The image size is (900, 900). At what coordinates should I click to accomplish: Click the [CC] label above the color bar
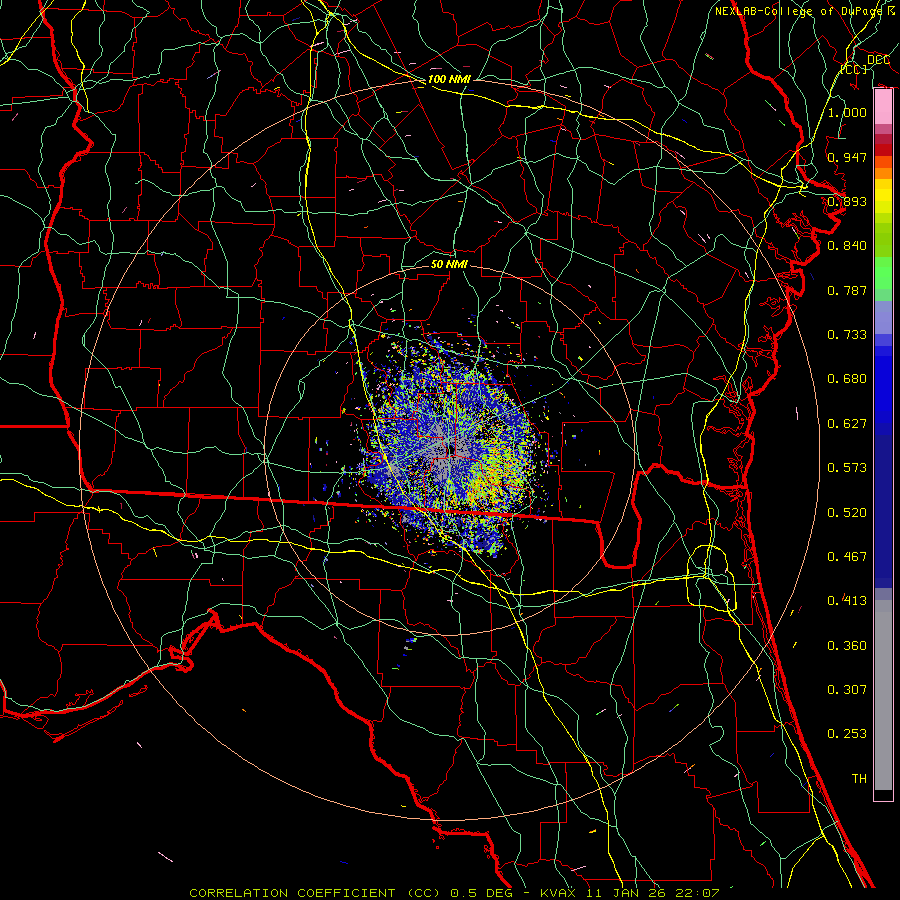pos(854,69)
